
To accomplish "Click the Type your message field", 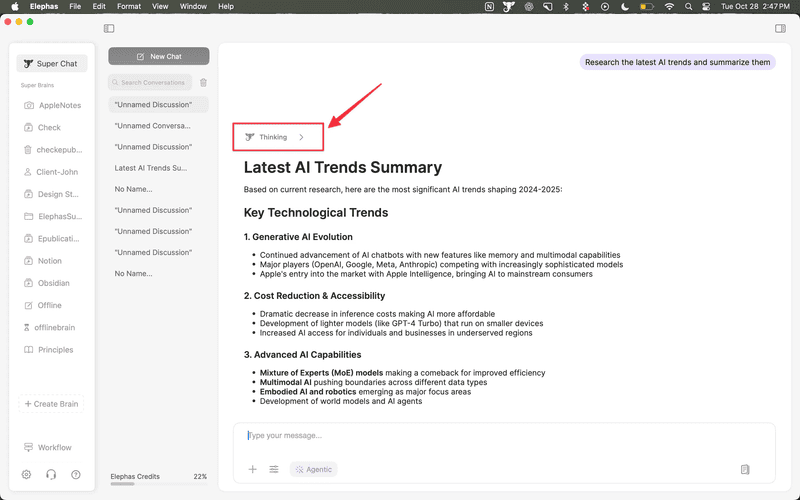I will (x=500, y=436).
